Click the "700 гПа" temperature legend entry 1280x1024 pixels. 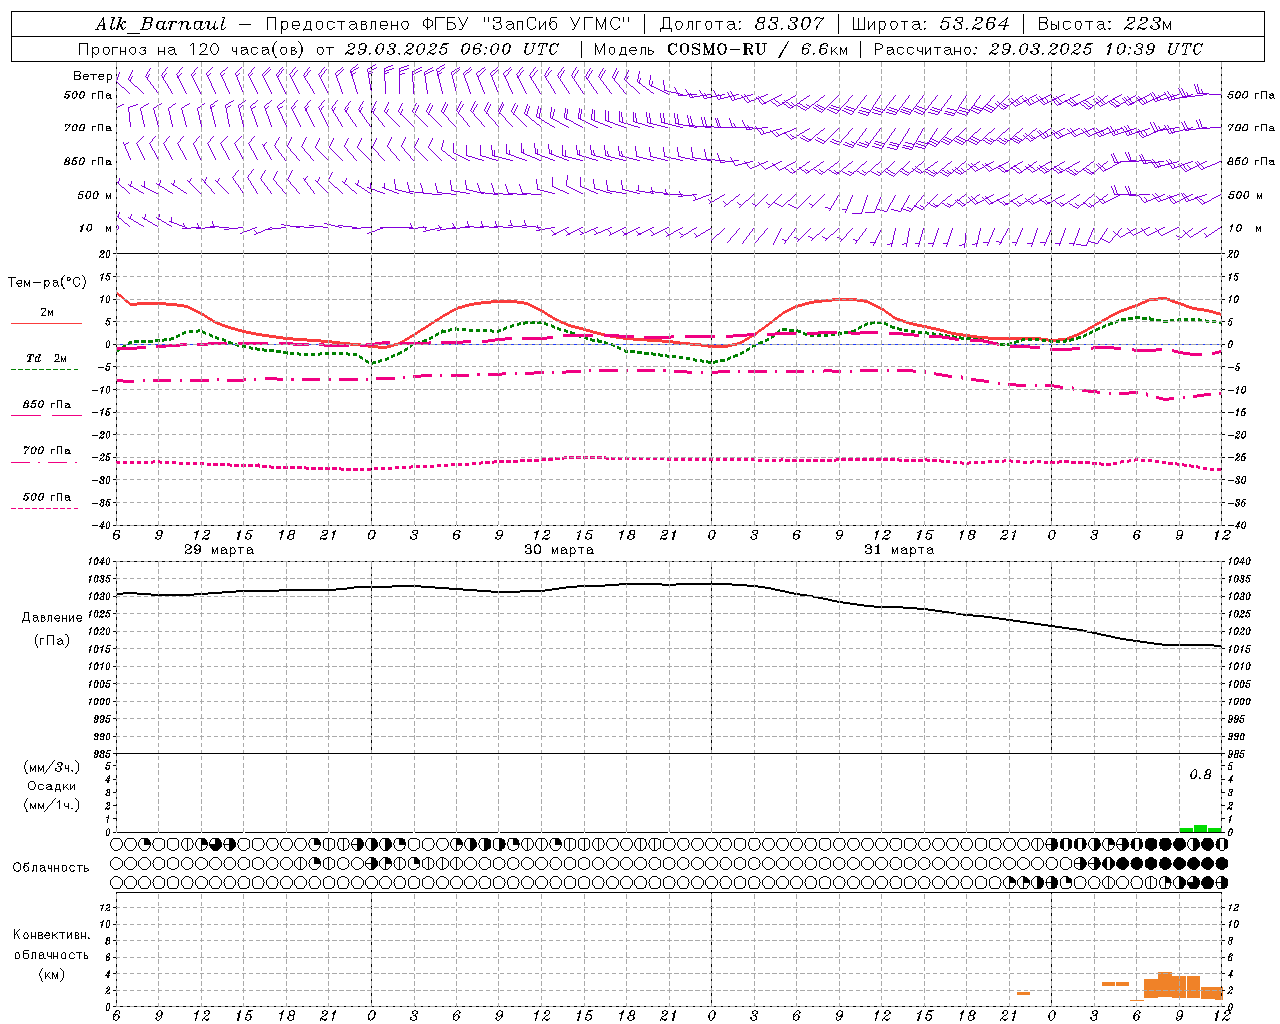click(47, 451)
